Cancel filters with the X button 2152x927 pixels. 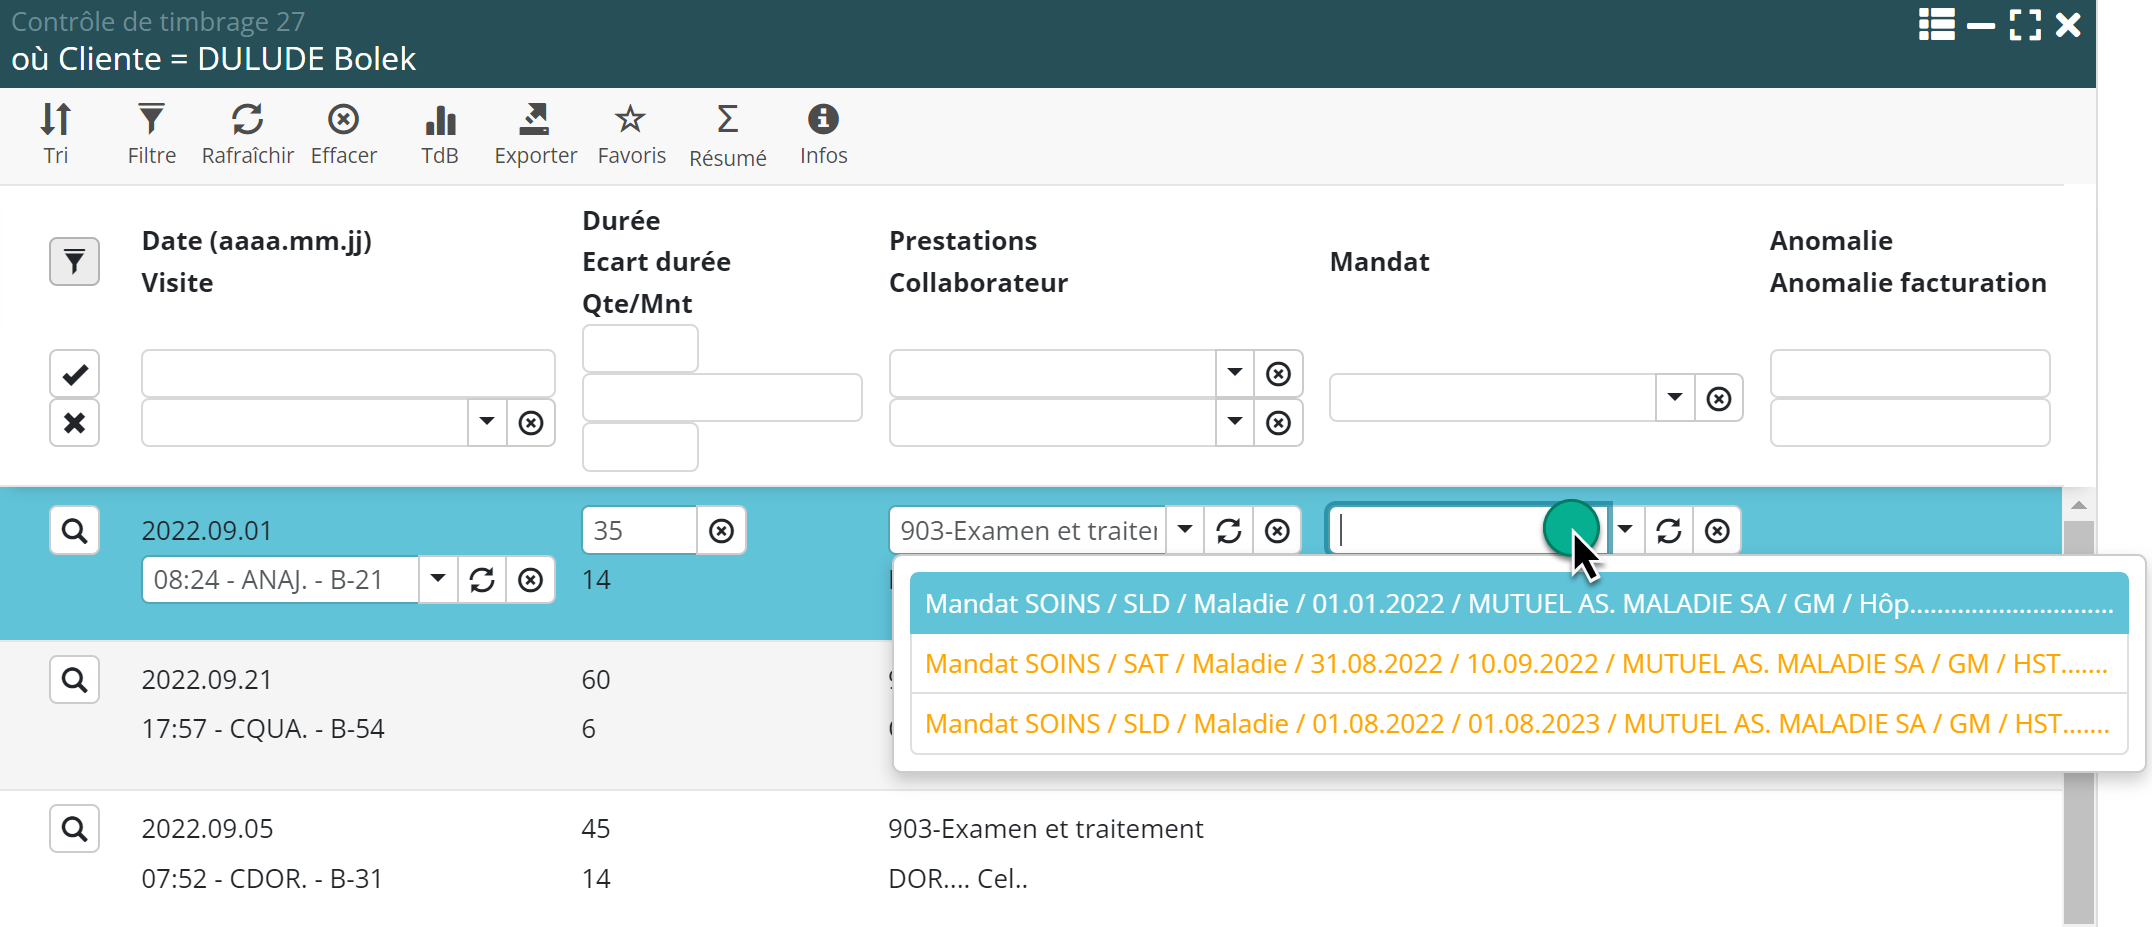tap(74, 423)
